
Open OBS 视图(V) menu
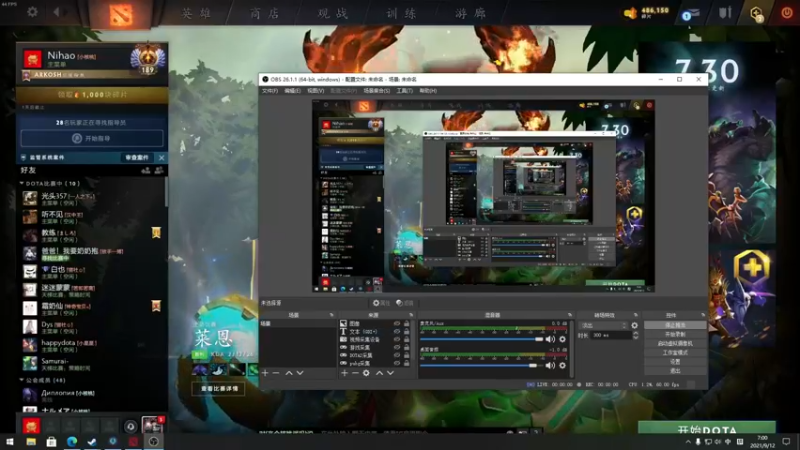coord(315,91)
